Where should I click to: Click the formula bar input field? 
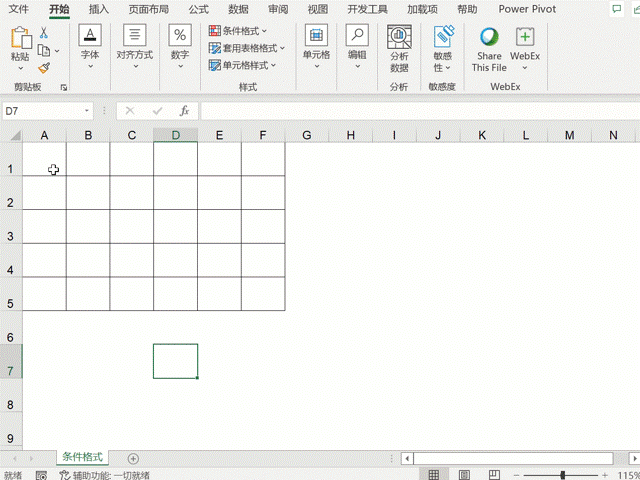(x=420, y=111)
